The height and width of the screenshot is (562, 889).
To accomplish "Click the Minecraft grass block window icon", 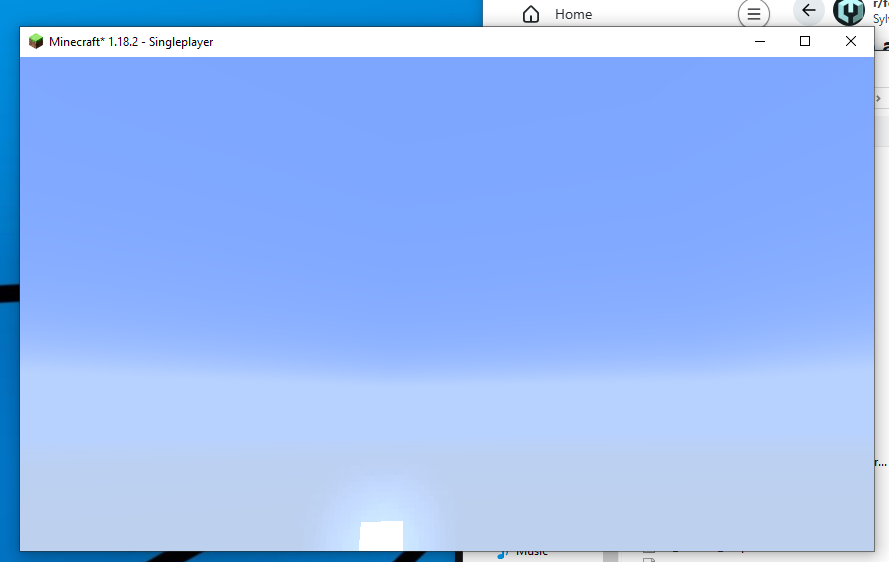I will pyautogui.click(x=36, y=41).
